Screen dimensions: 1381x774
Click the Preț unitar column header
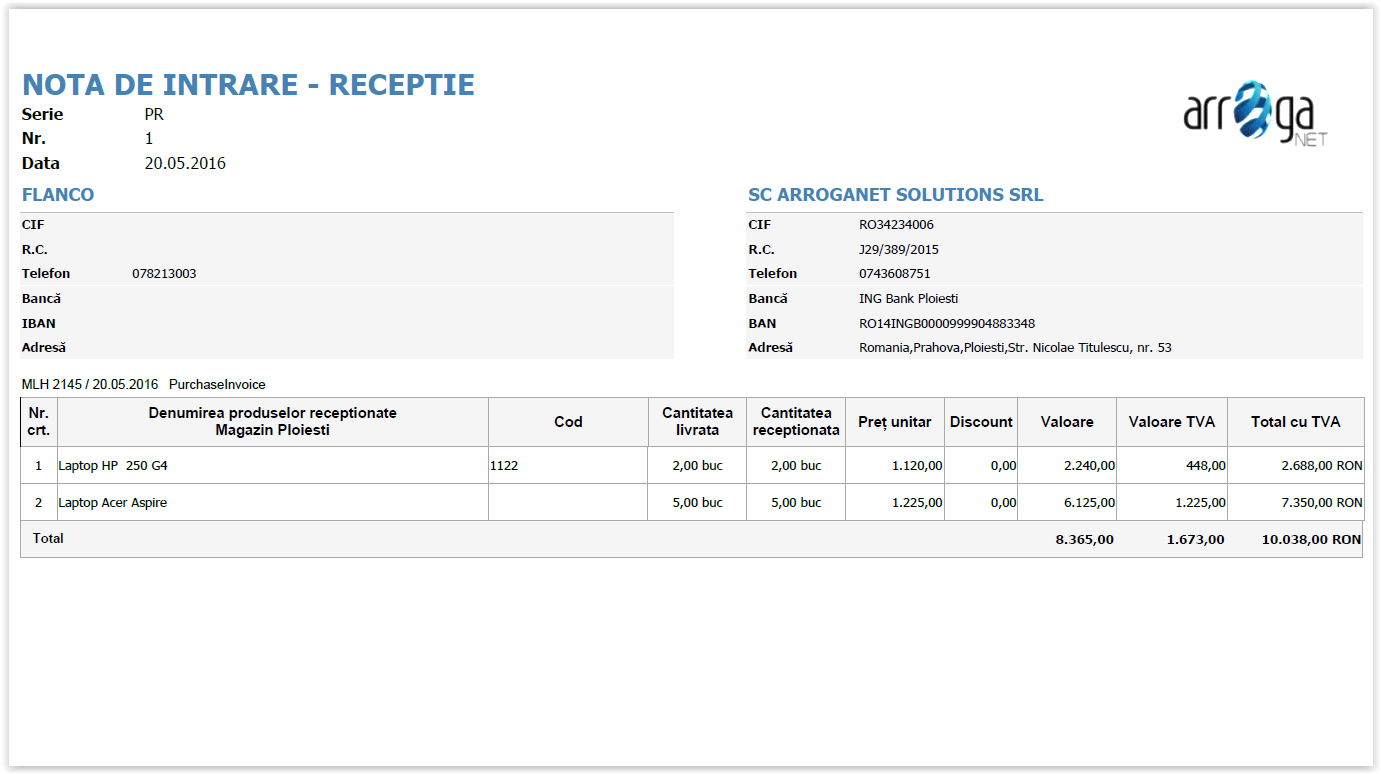(x=895, y=422)
